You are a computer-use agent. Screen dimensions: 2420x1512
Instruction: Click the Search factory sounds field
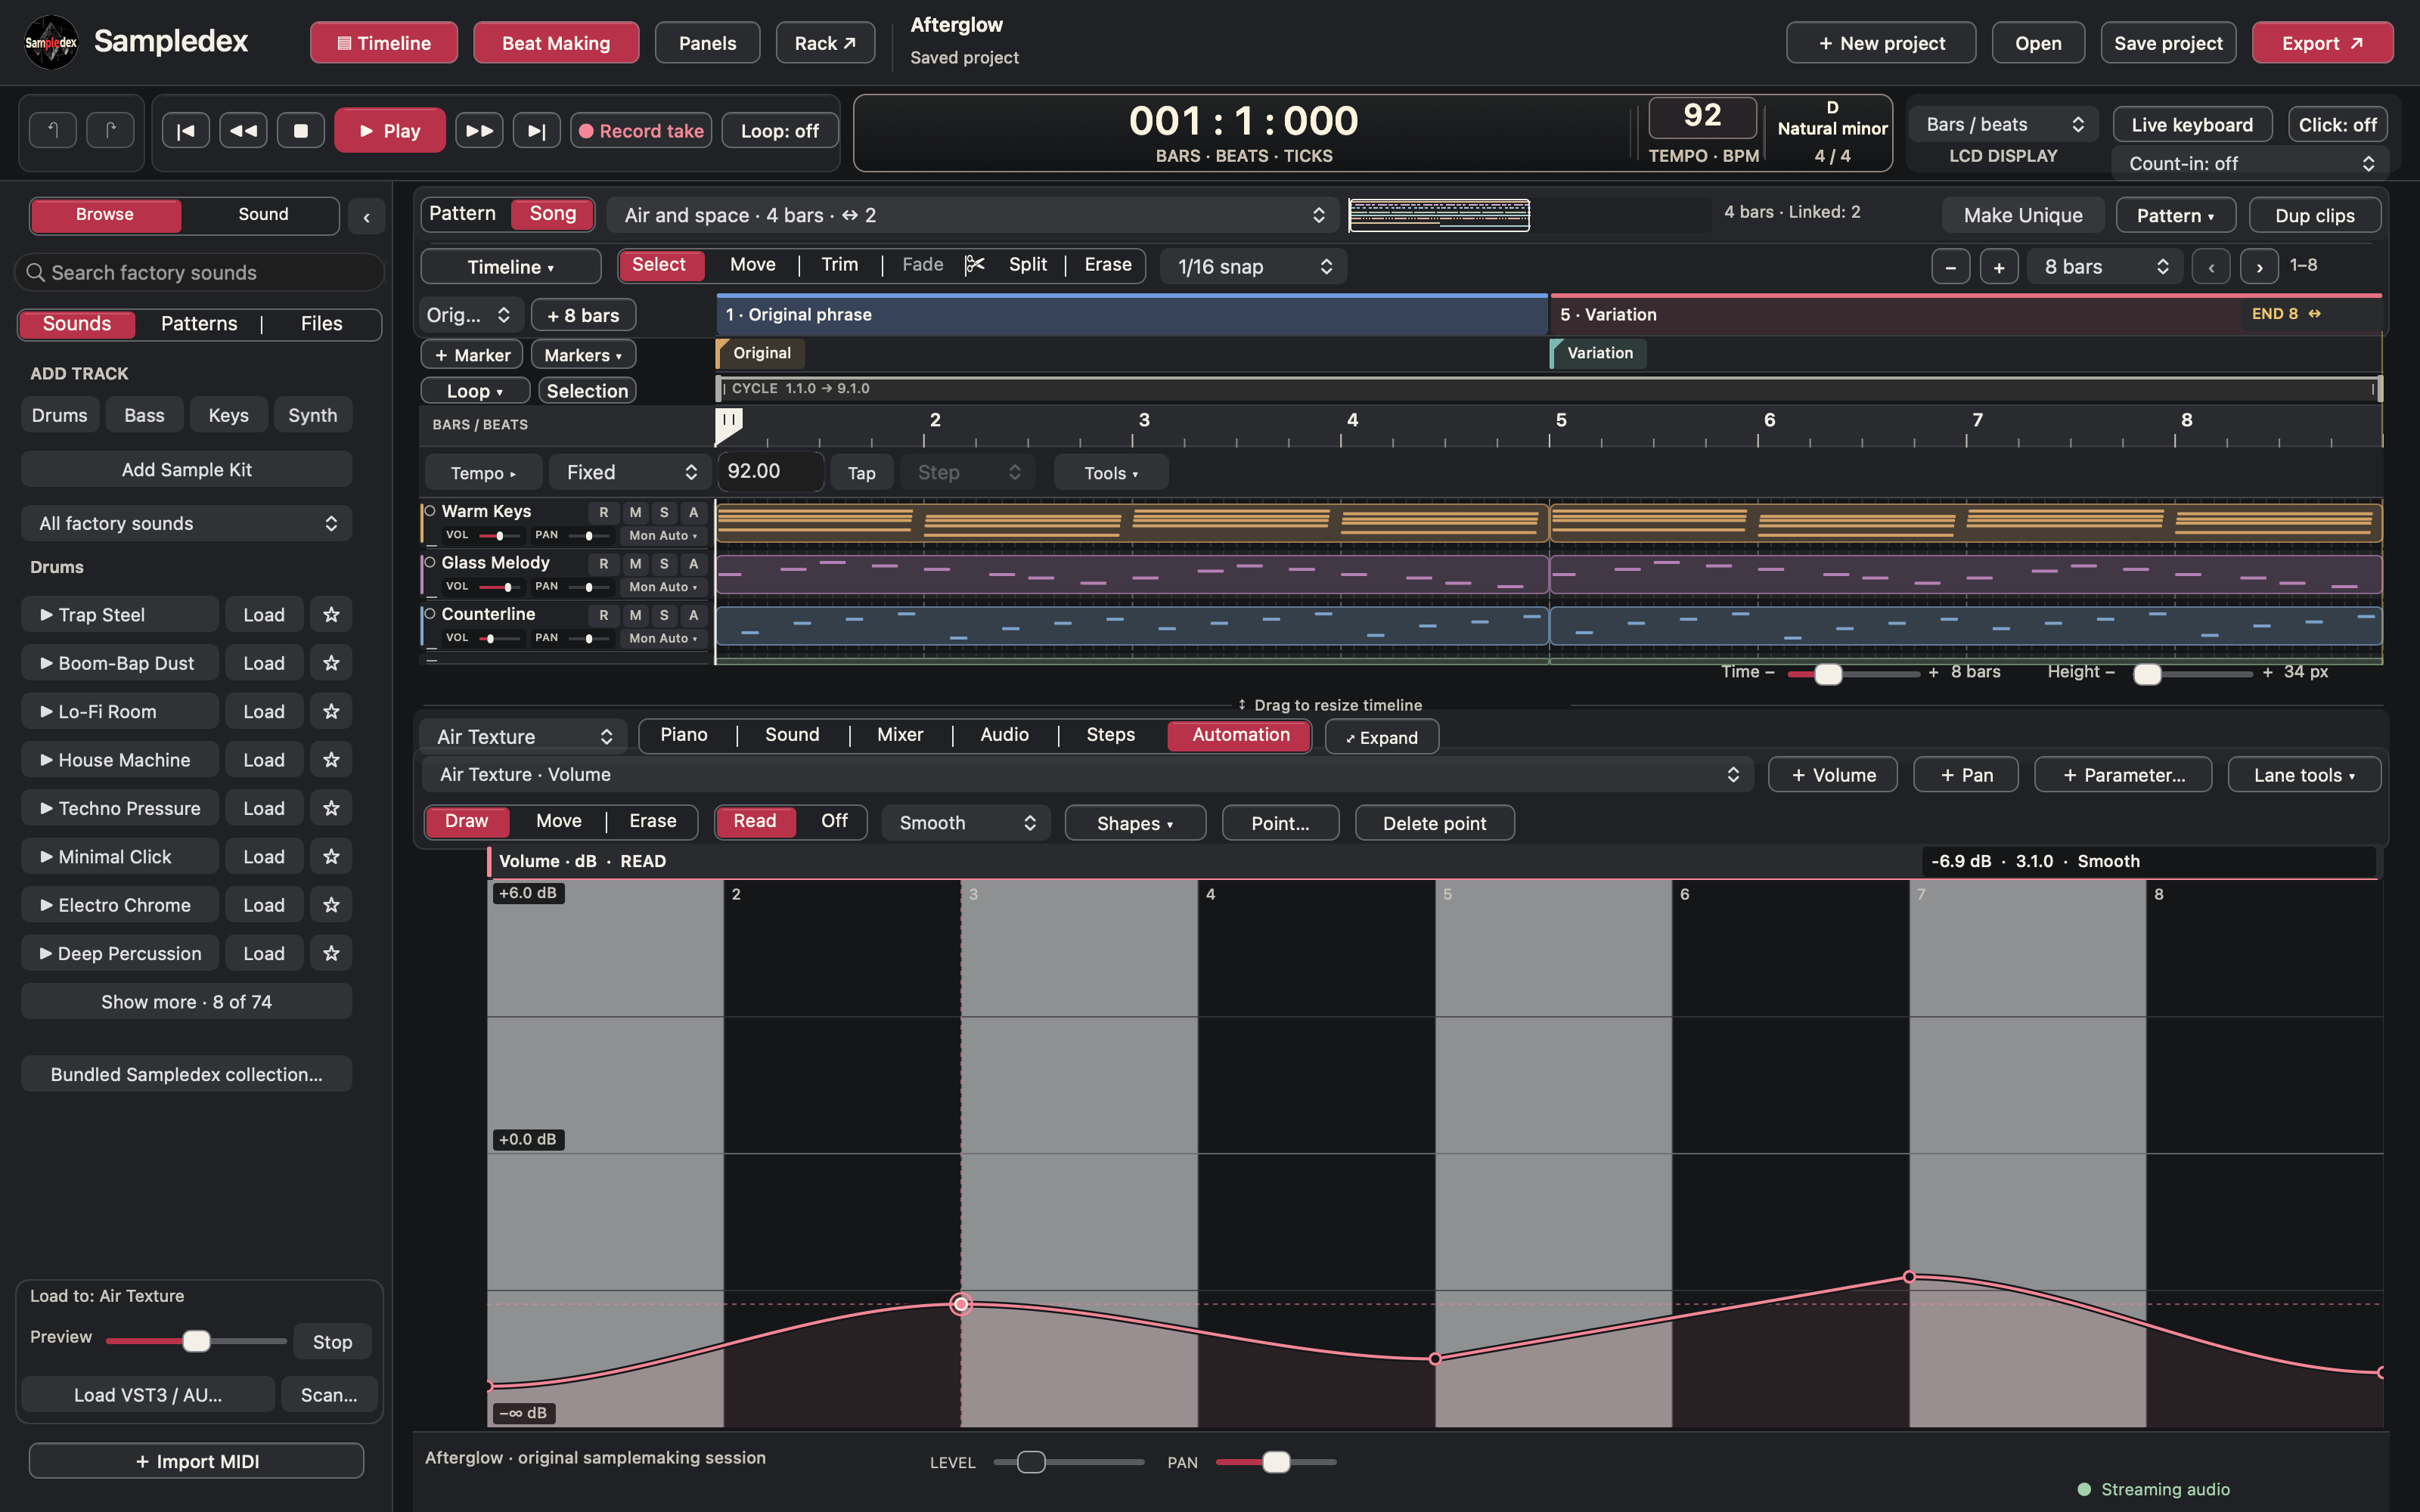(x=200, y=273)
